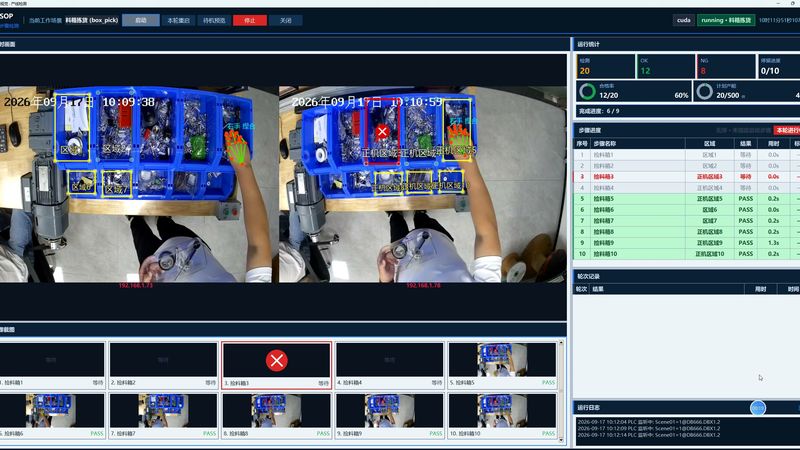
Task: Click scrollbar down arrow in thumbnail panel
Action: click(x=561, y=439)
